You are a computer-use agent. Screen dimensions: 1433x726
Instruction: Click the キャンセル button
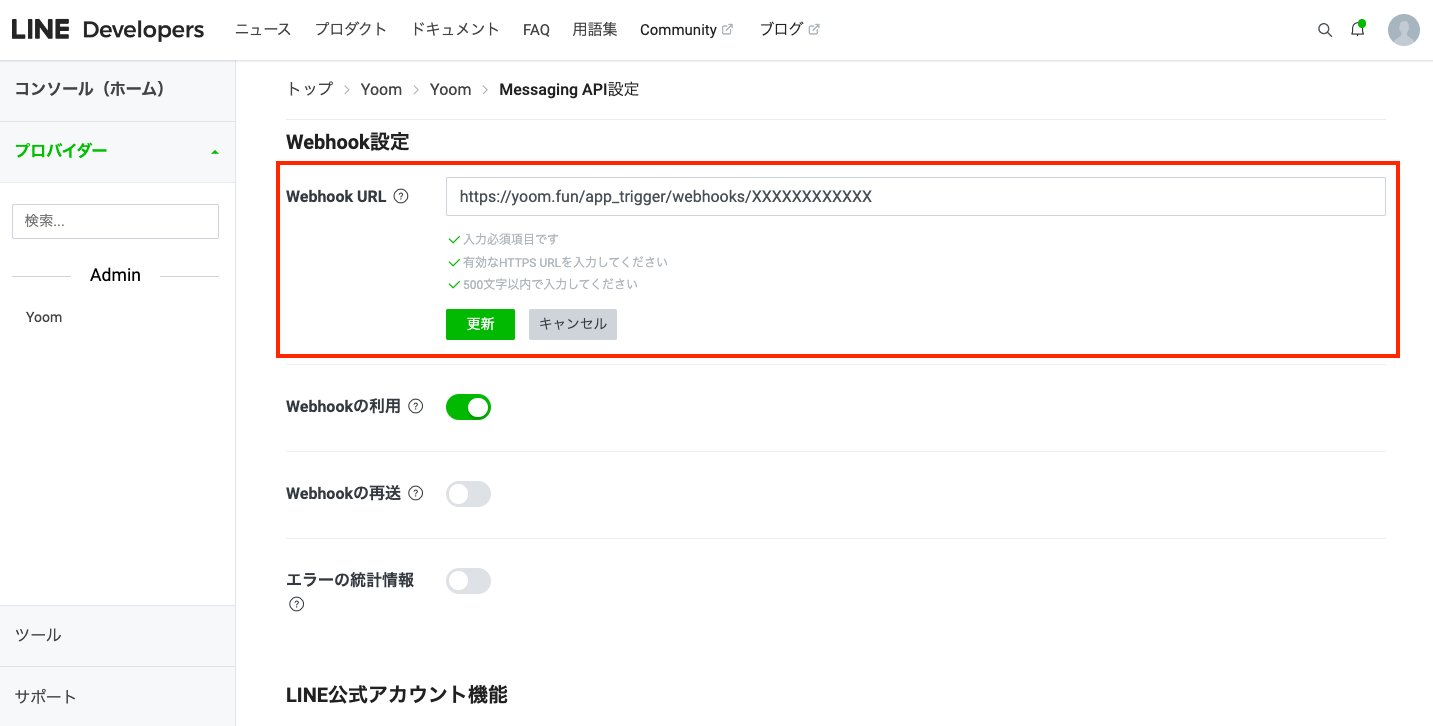pos(573,324)
